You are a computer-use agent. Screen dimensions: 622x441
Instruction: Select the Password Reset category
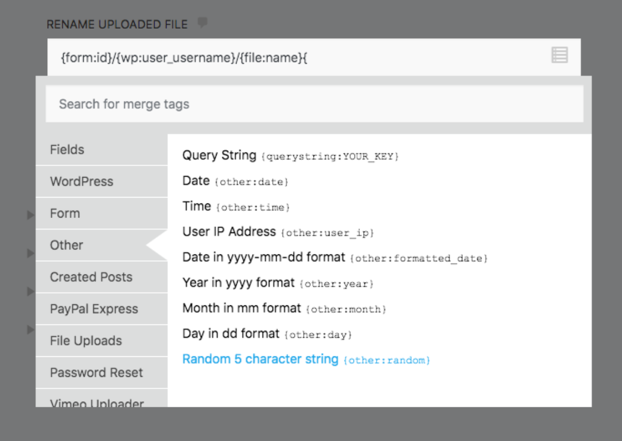coord(101,373)
